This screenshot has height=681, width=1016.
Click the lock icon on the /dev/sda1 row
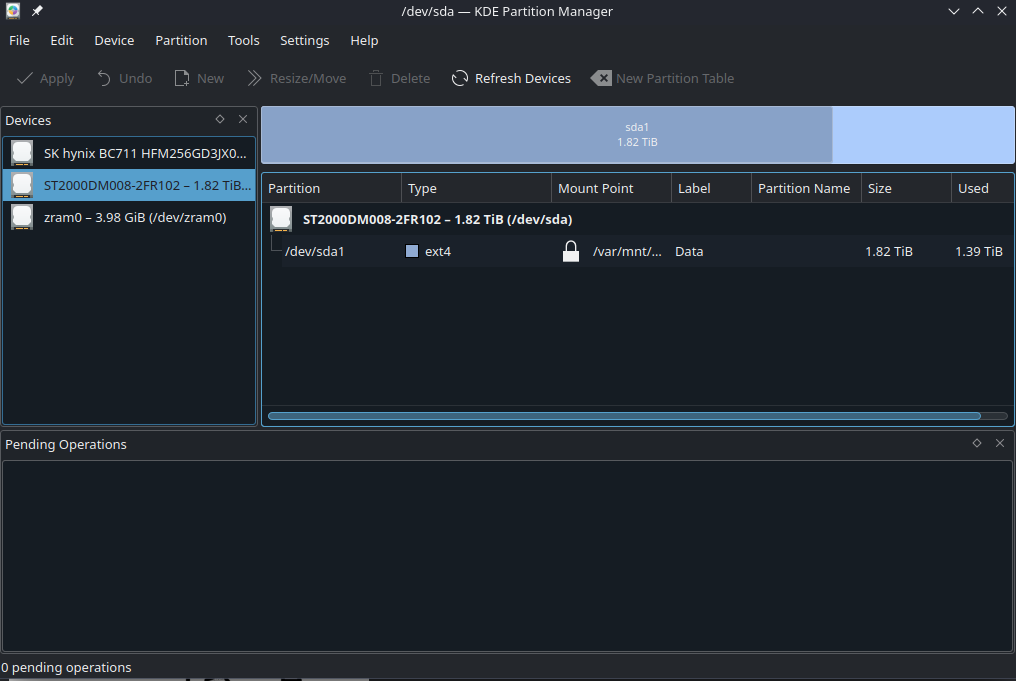pos(571,251)
